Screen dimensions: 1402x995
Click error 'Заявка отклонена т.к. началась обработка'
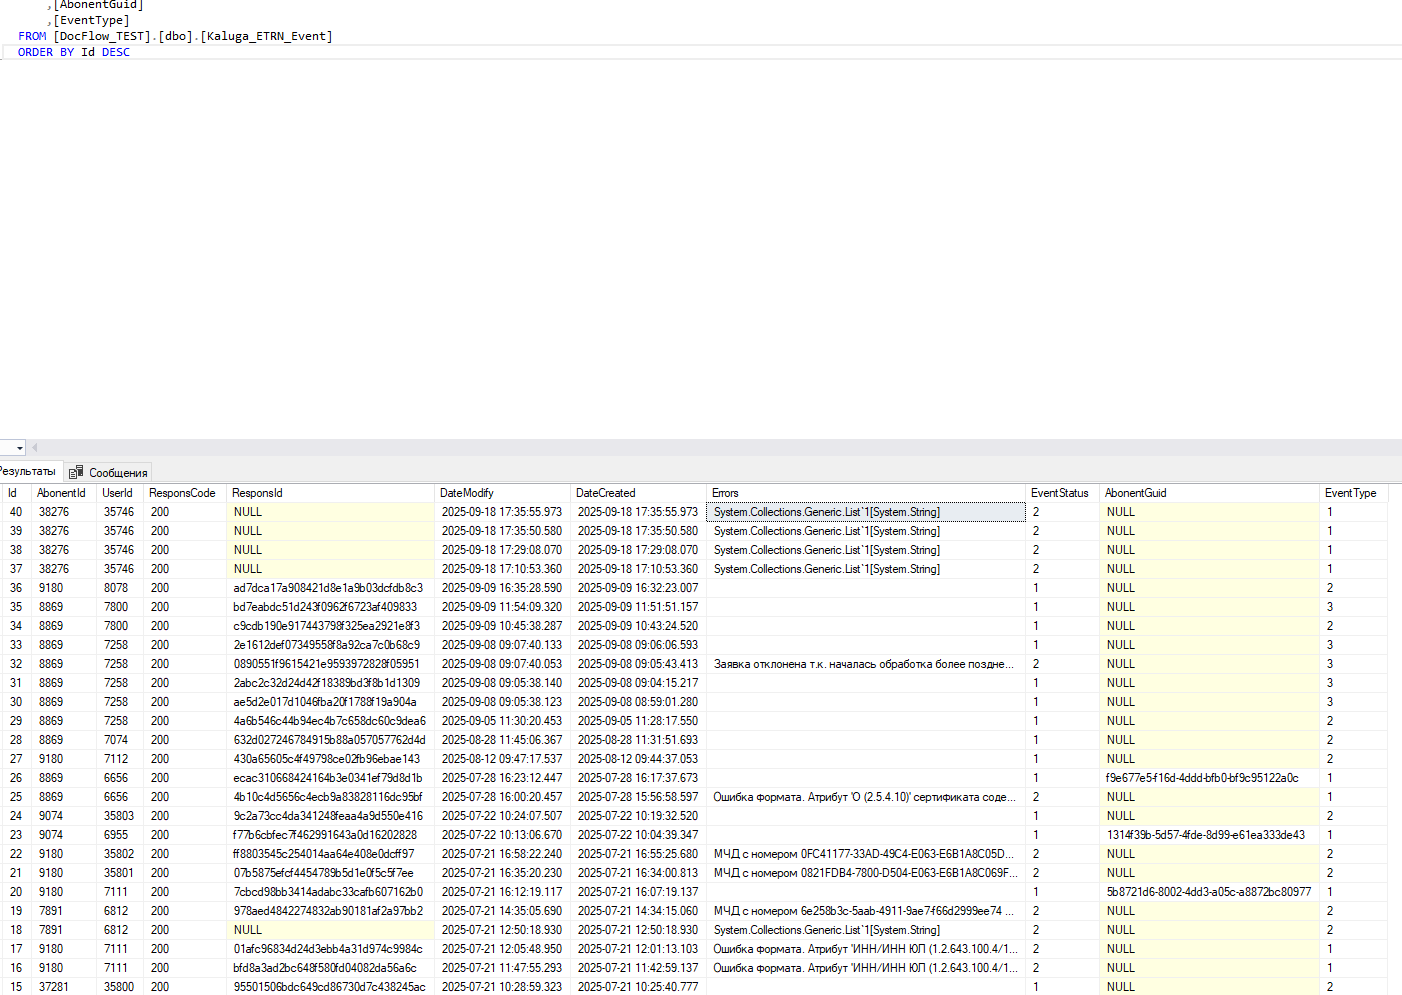click(x=866, y=664)
